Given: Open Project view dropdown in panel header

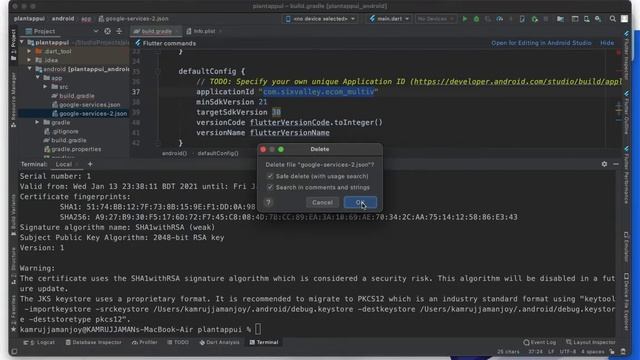Looking at the screenshot, I should point(96,31).
